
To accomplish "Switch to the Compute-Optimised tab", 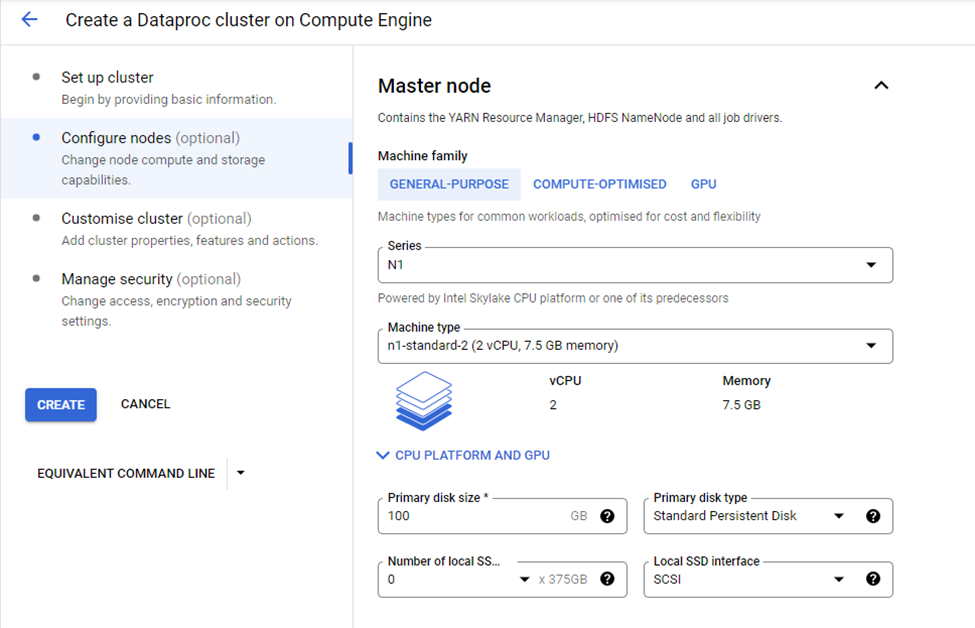I will [x=599, y=184].
